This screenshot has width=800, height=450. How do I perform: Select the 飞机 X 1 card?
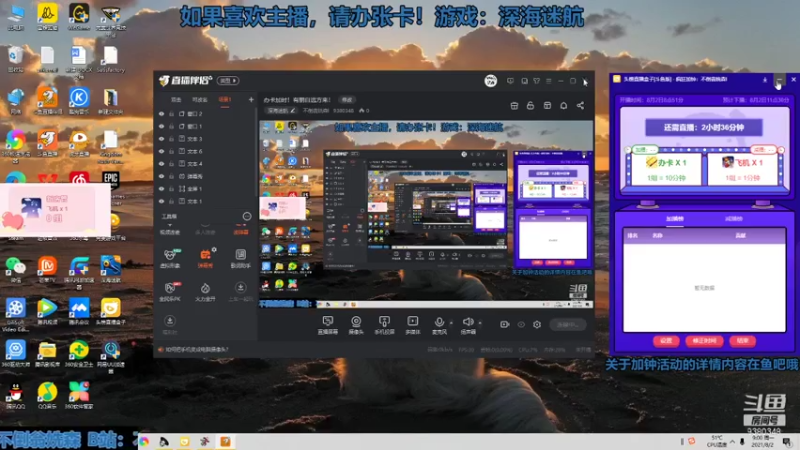[x=742, y=169]
